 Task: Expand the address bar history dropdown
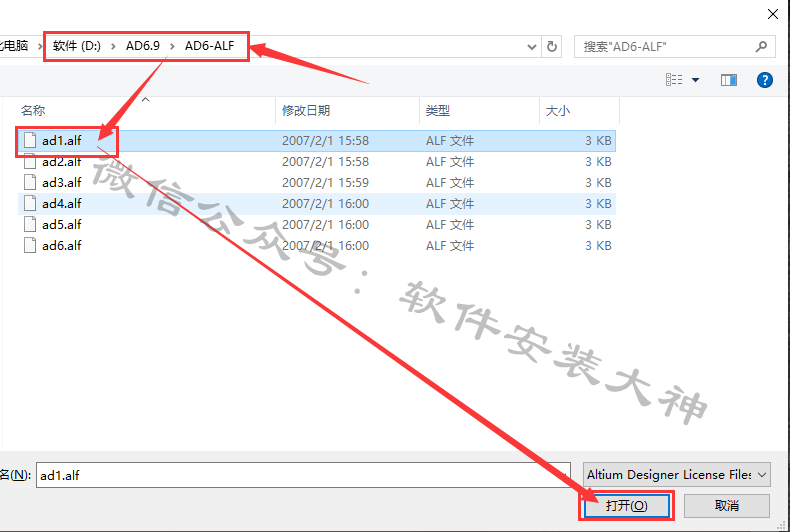532,47
